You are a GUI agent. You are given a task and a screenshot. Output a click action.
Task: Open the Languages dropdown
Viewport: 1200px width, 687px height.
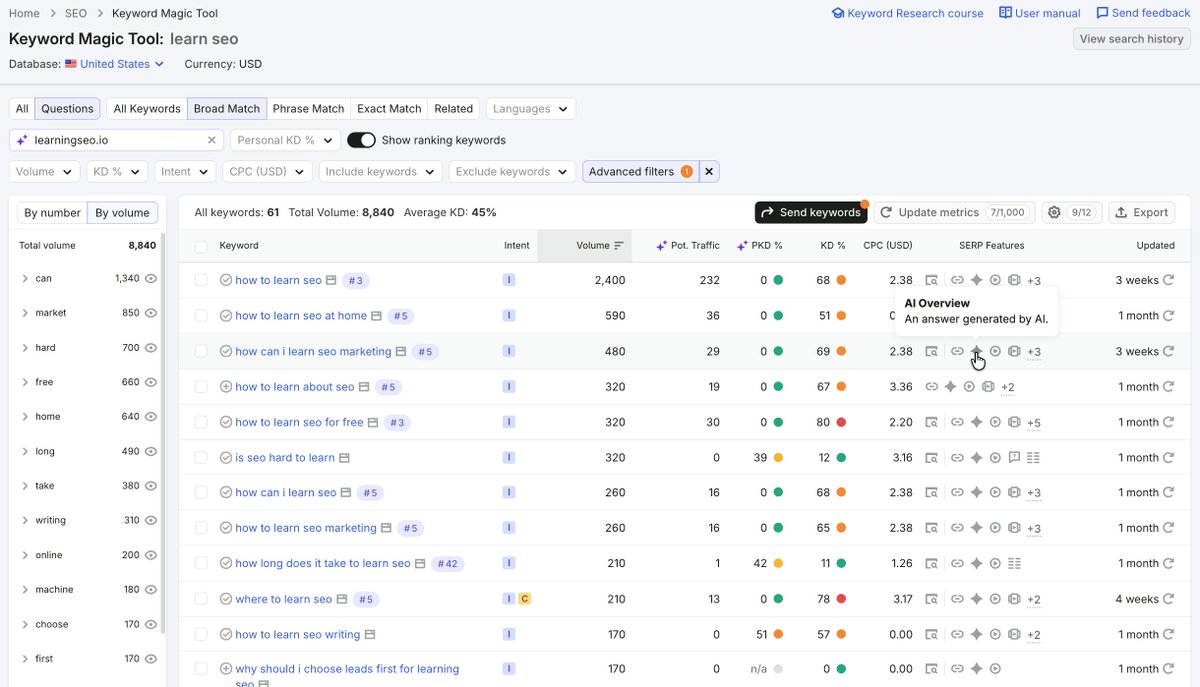pos(531,109)
